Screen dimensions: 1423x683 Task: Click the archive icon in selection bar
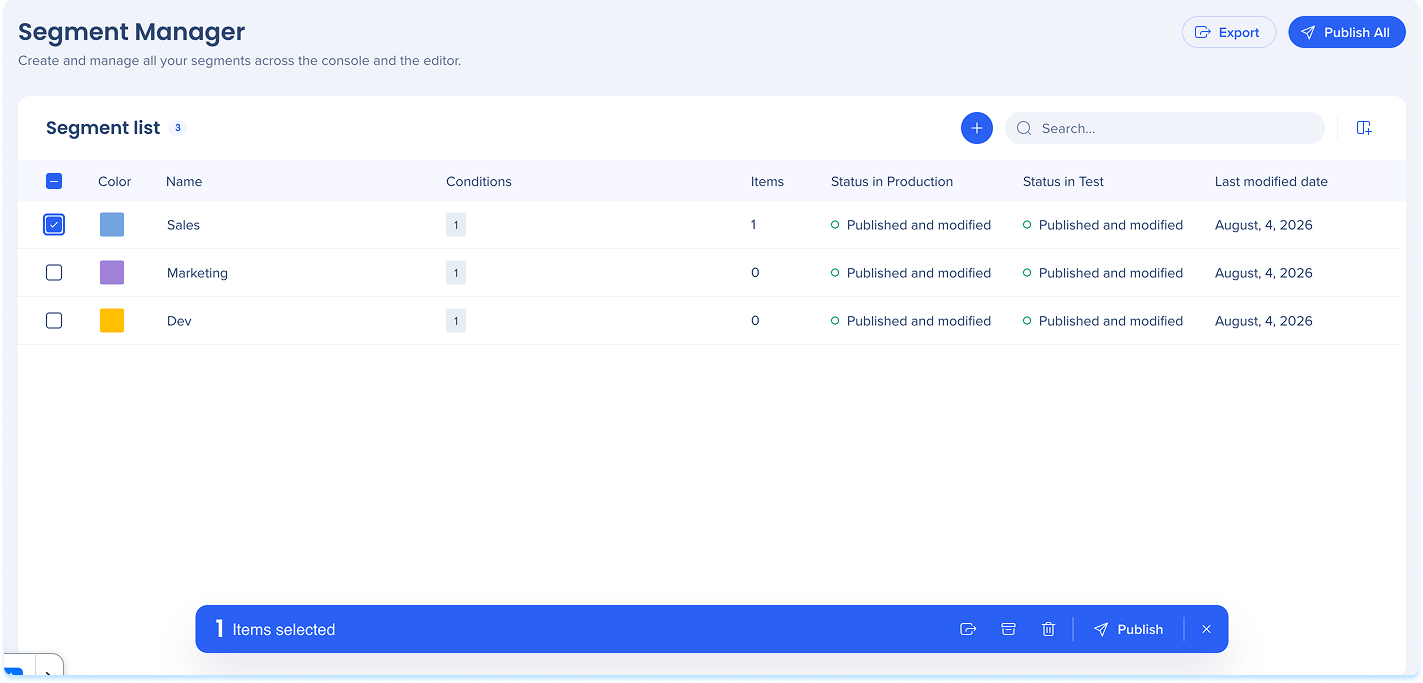[1008, 629]
